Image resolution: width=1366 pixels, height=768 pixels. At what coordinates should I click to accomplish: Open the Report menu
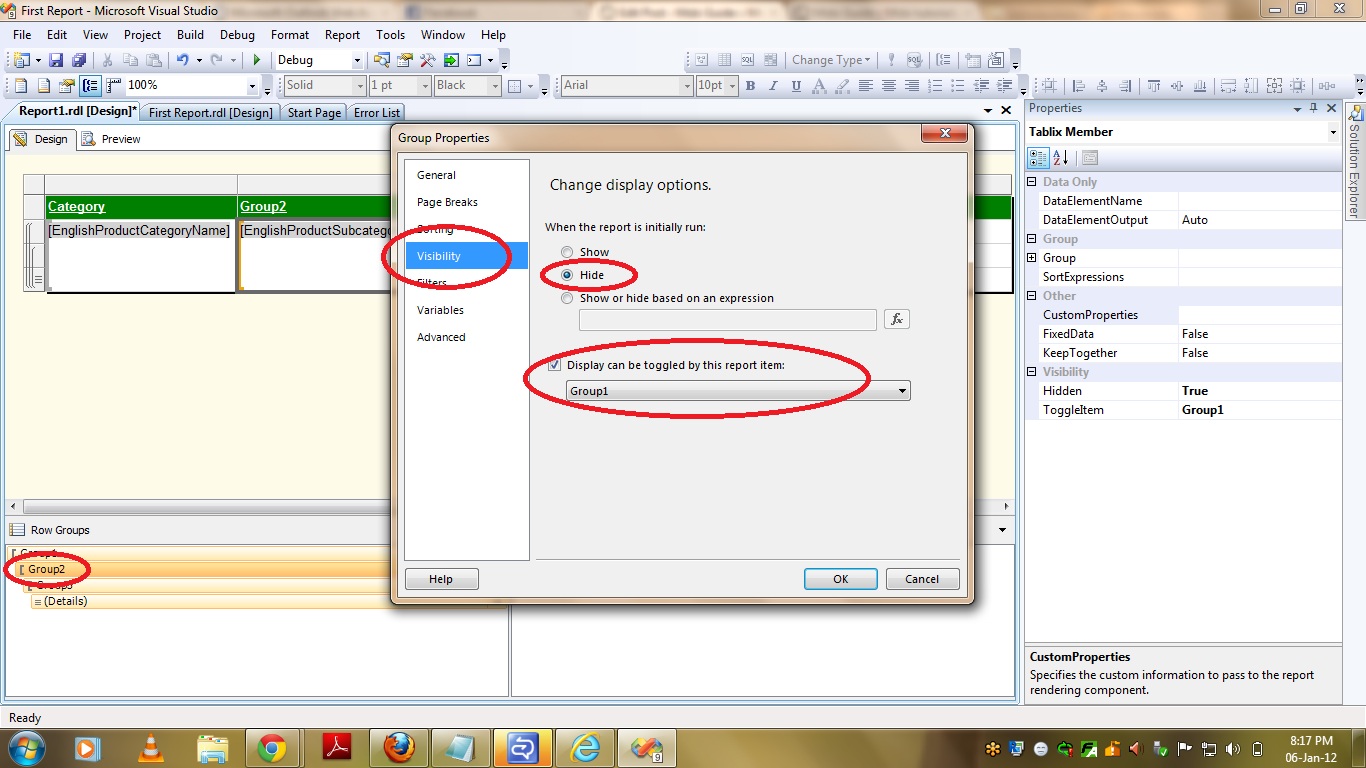[x=342, y=35]
